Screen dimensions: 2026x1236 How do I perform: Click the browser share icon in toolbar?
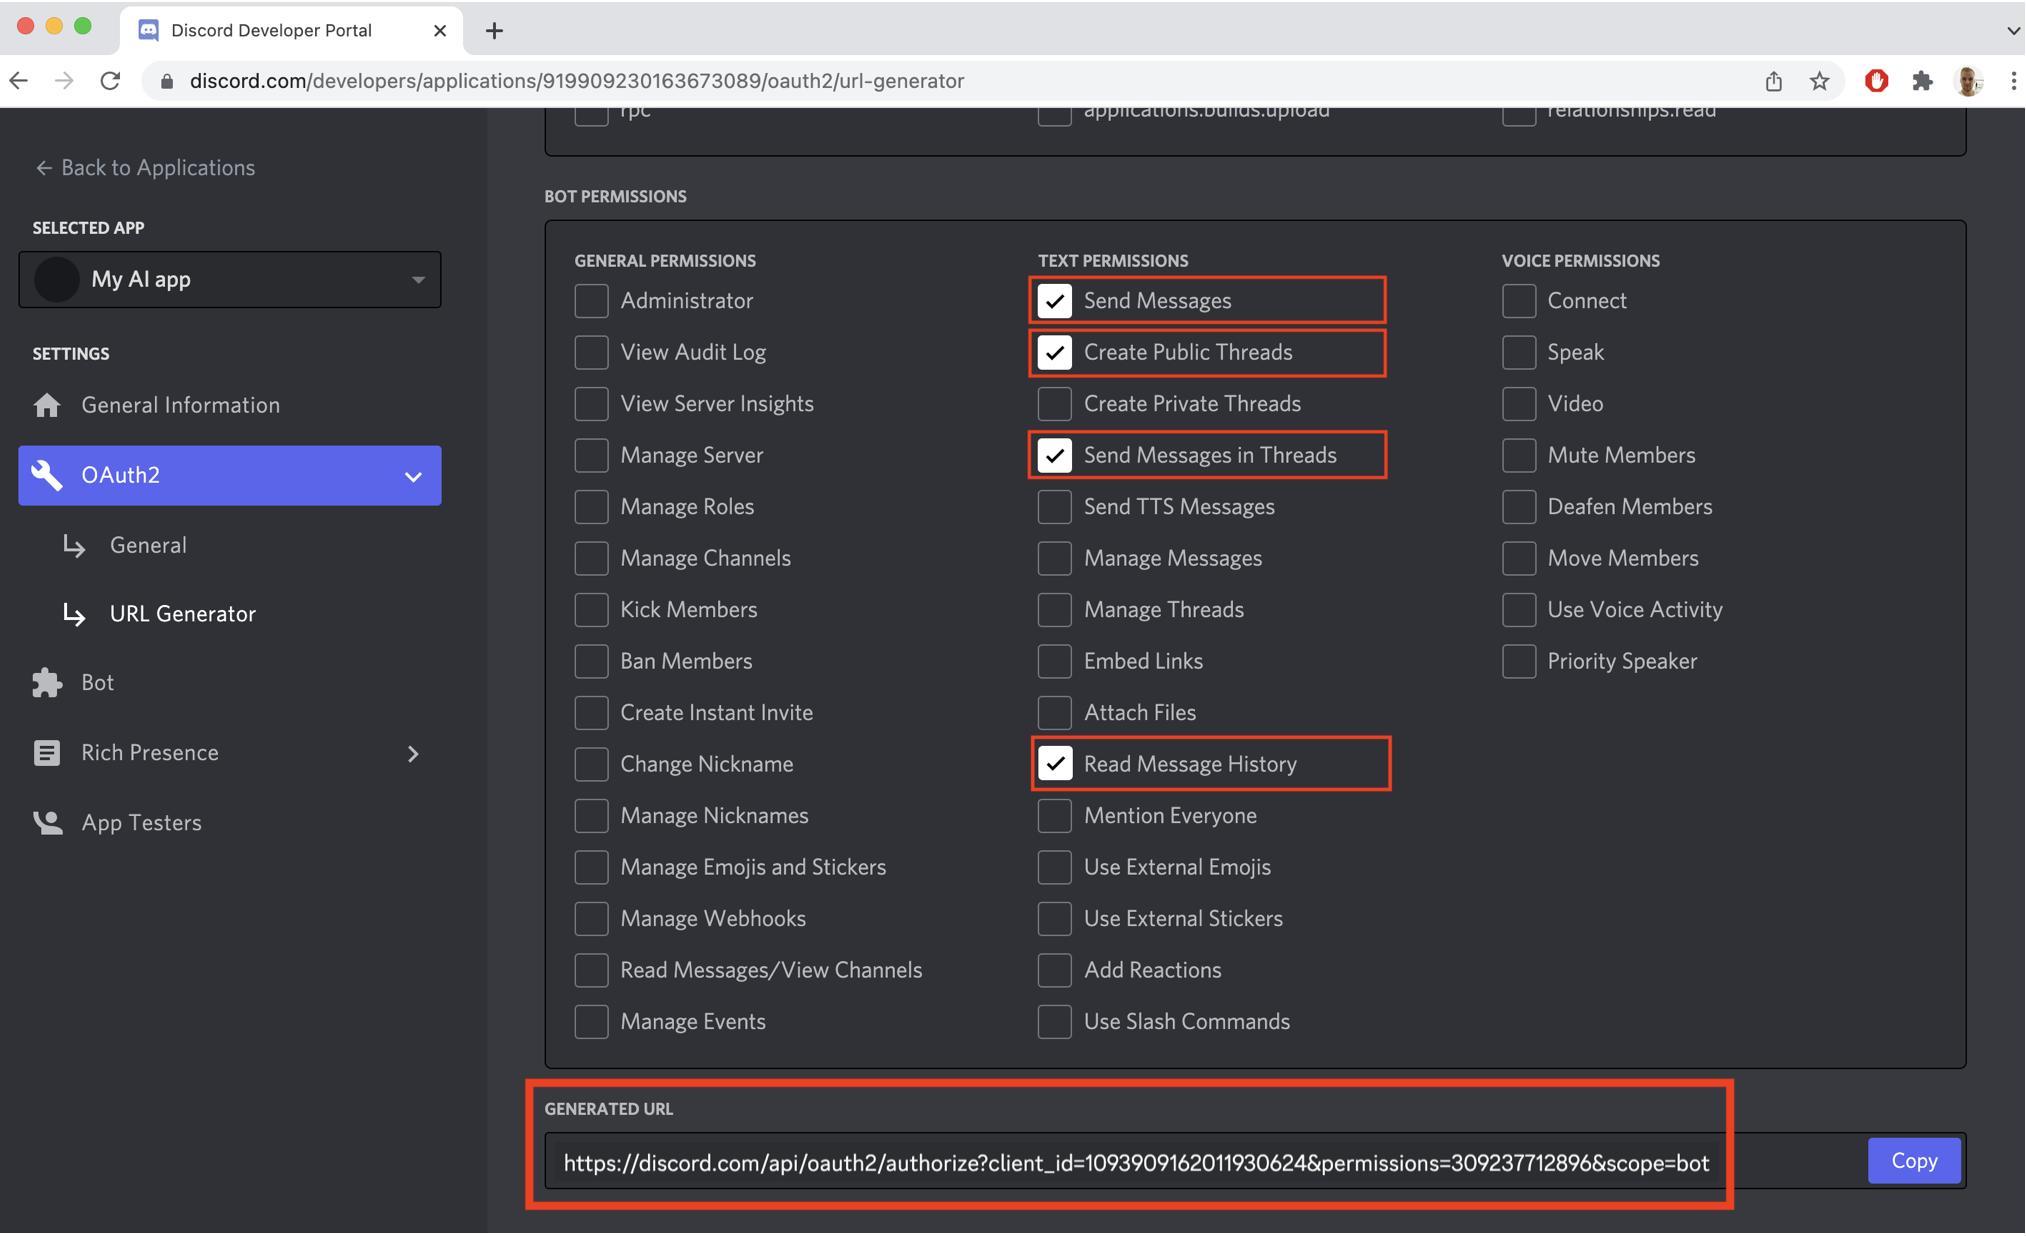tap(1774, 81)
